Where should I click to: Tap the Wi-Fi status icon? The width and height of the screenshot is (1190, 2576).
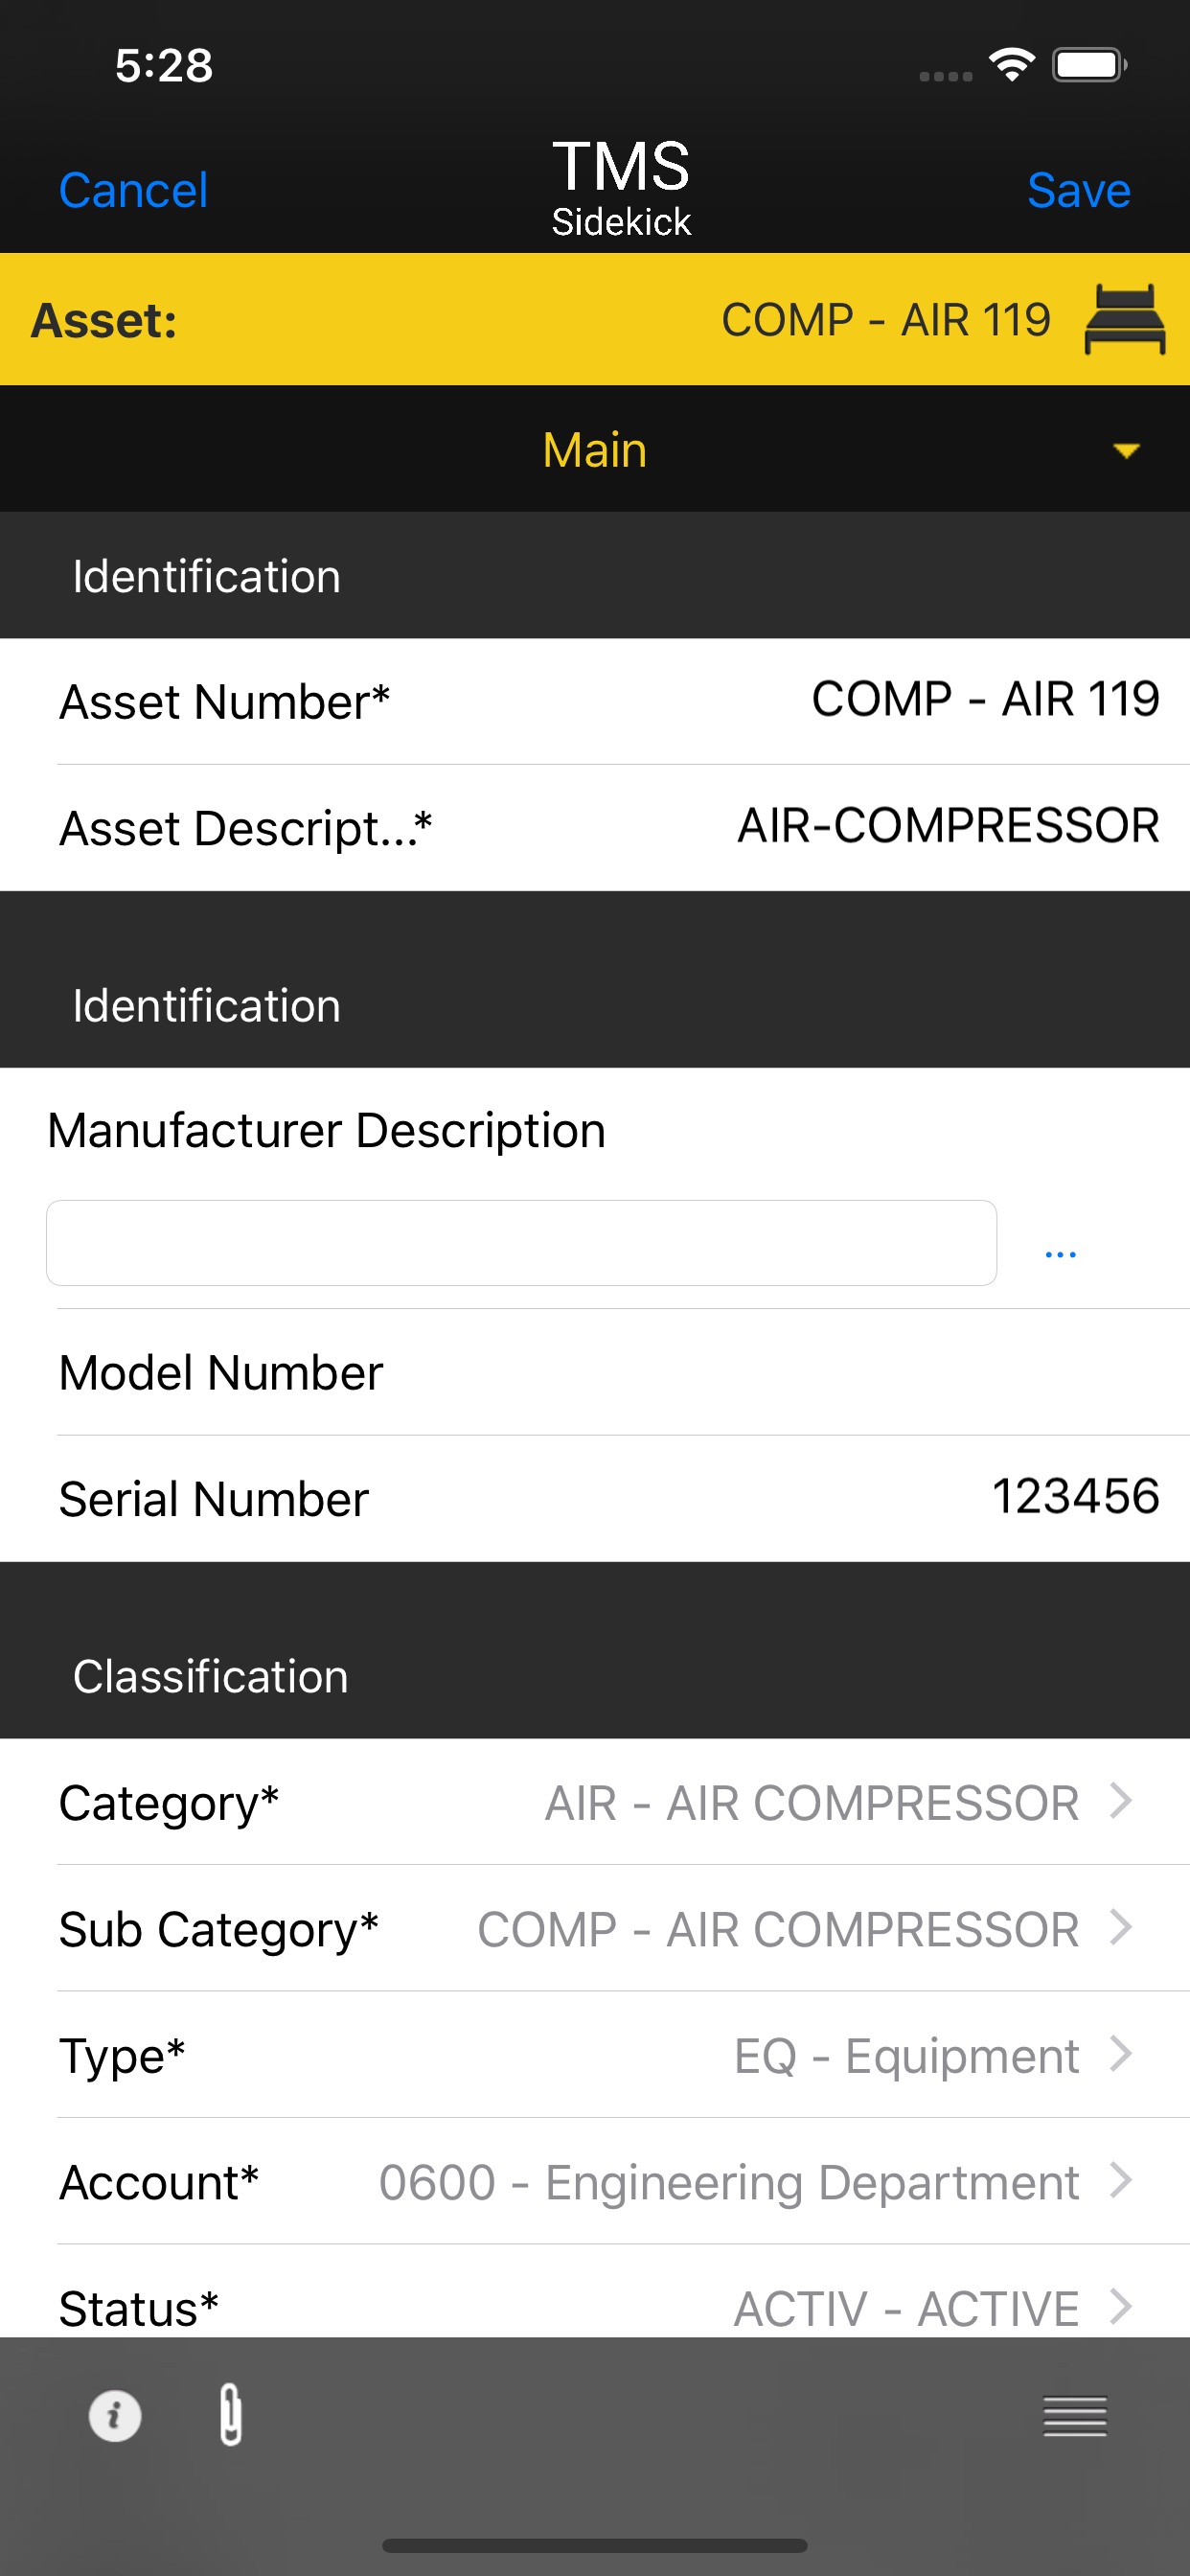pos(1011,65)
